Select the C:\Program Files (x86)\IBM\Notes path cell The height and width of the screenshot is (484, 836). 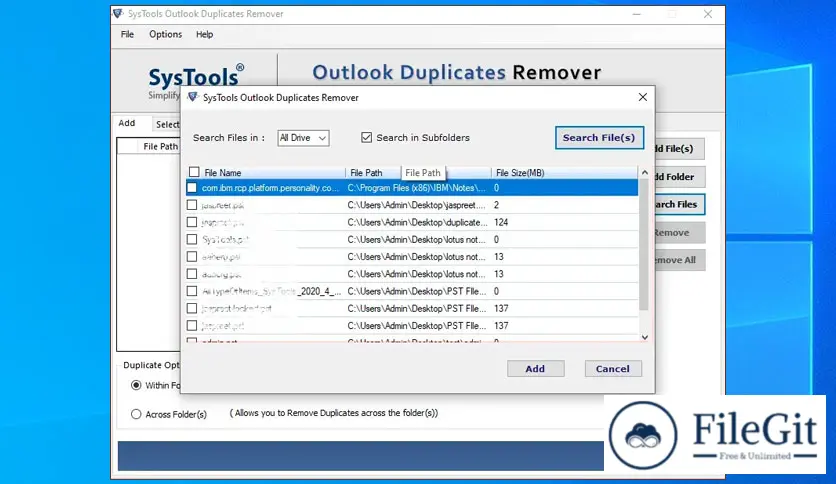[416, 188]
